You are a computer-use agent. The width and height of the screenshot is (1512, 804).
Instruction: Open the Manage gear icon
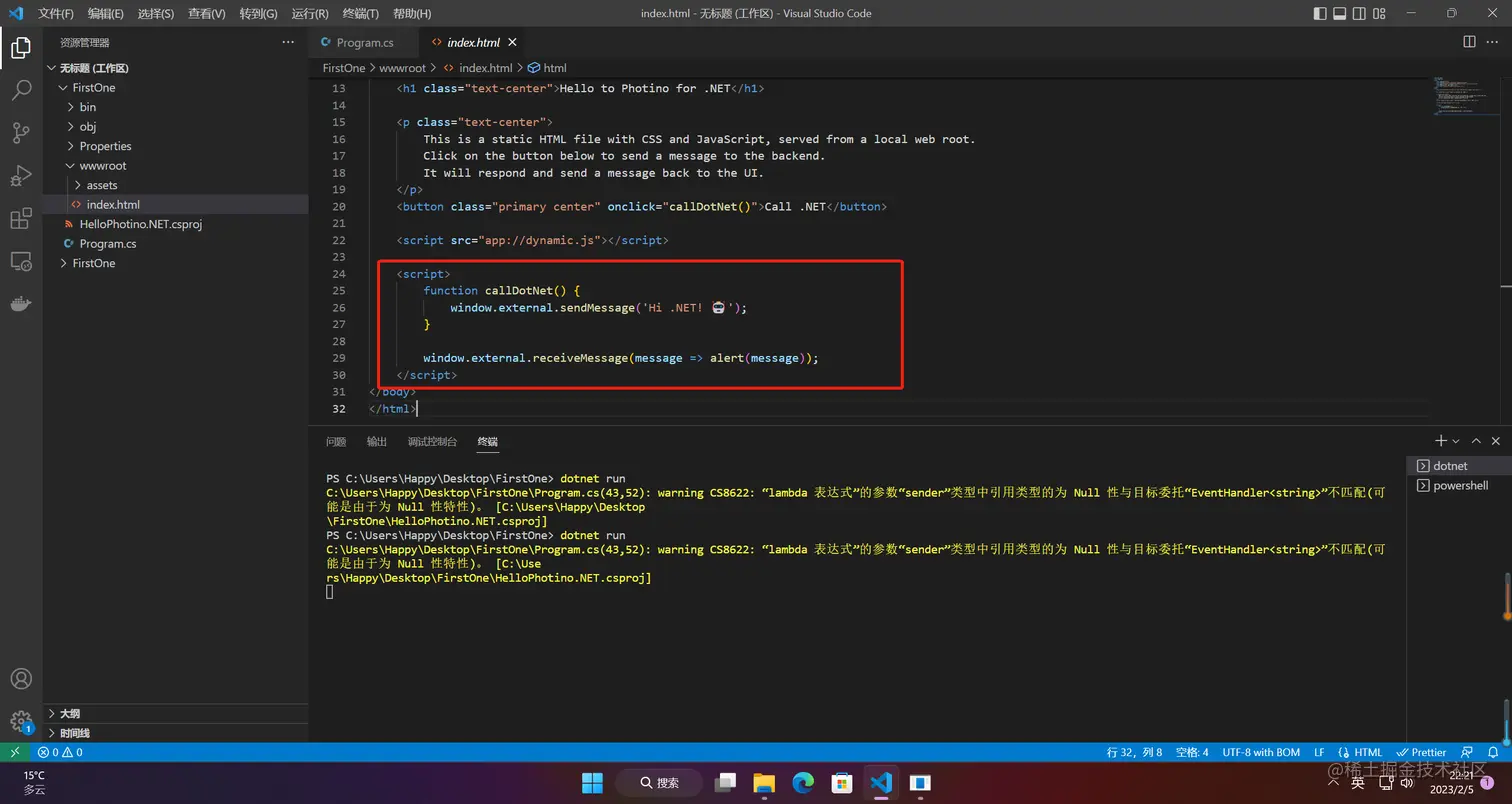(x=21, y=721)
